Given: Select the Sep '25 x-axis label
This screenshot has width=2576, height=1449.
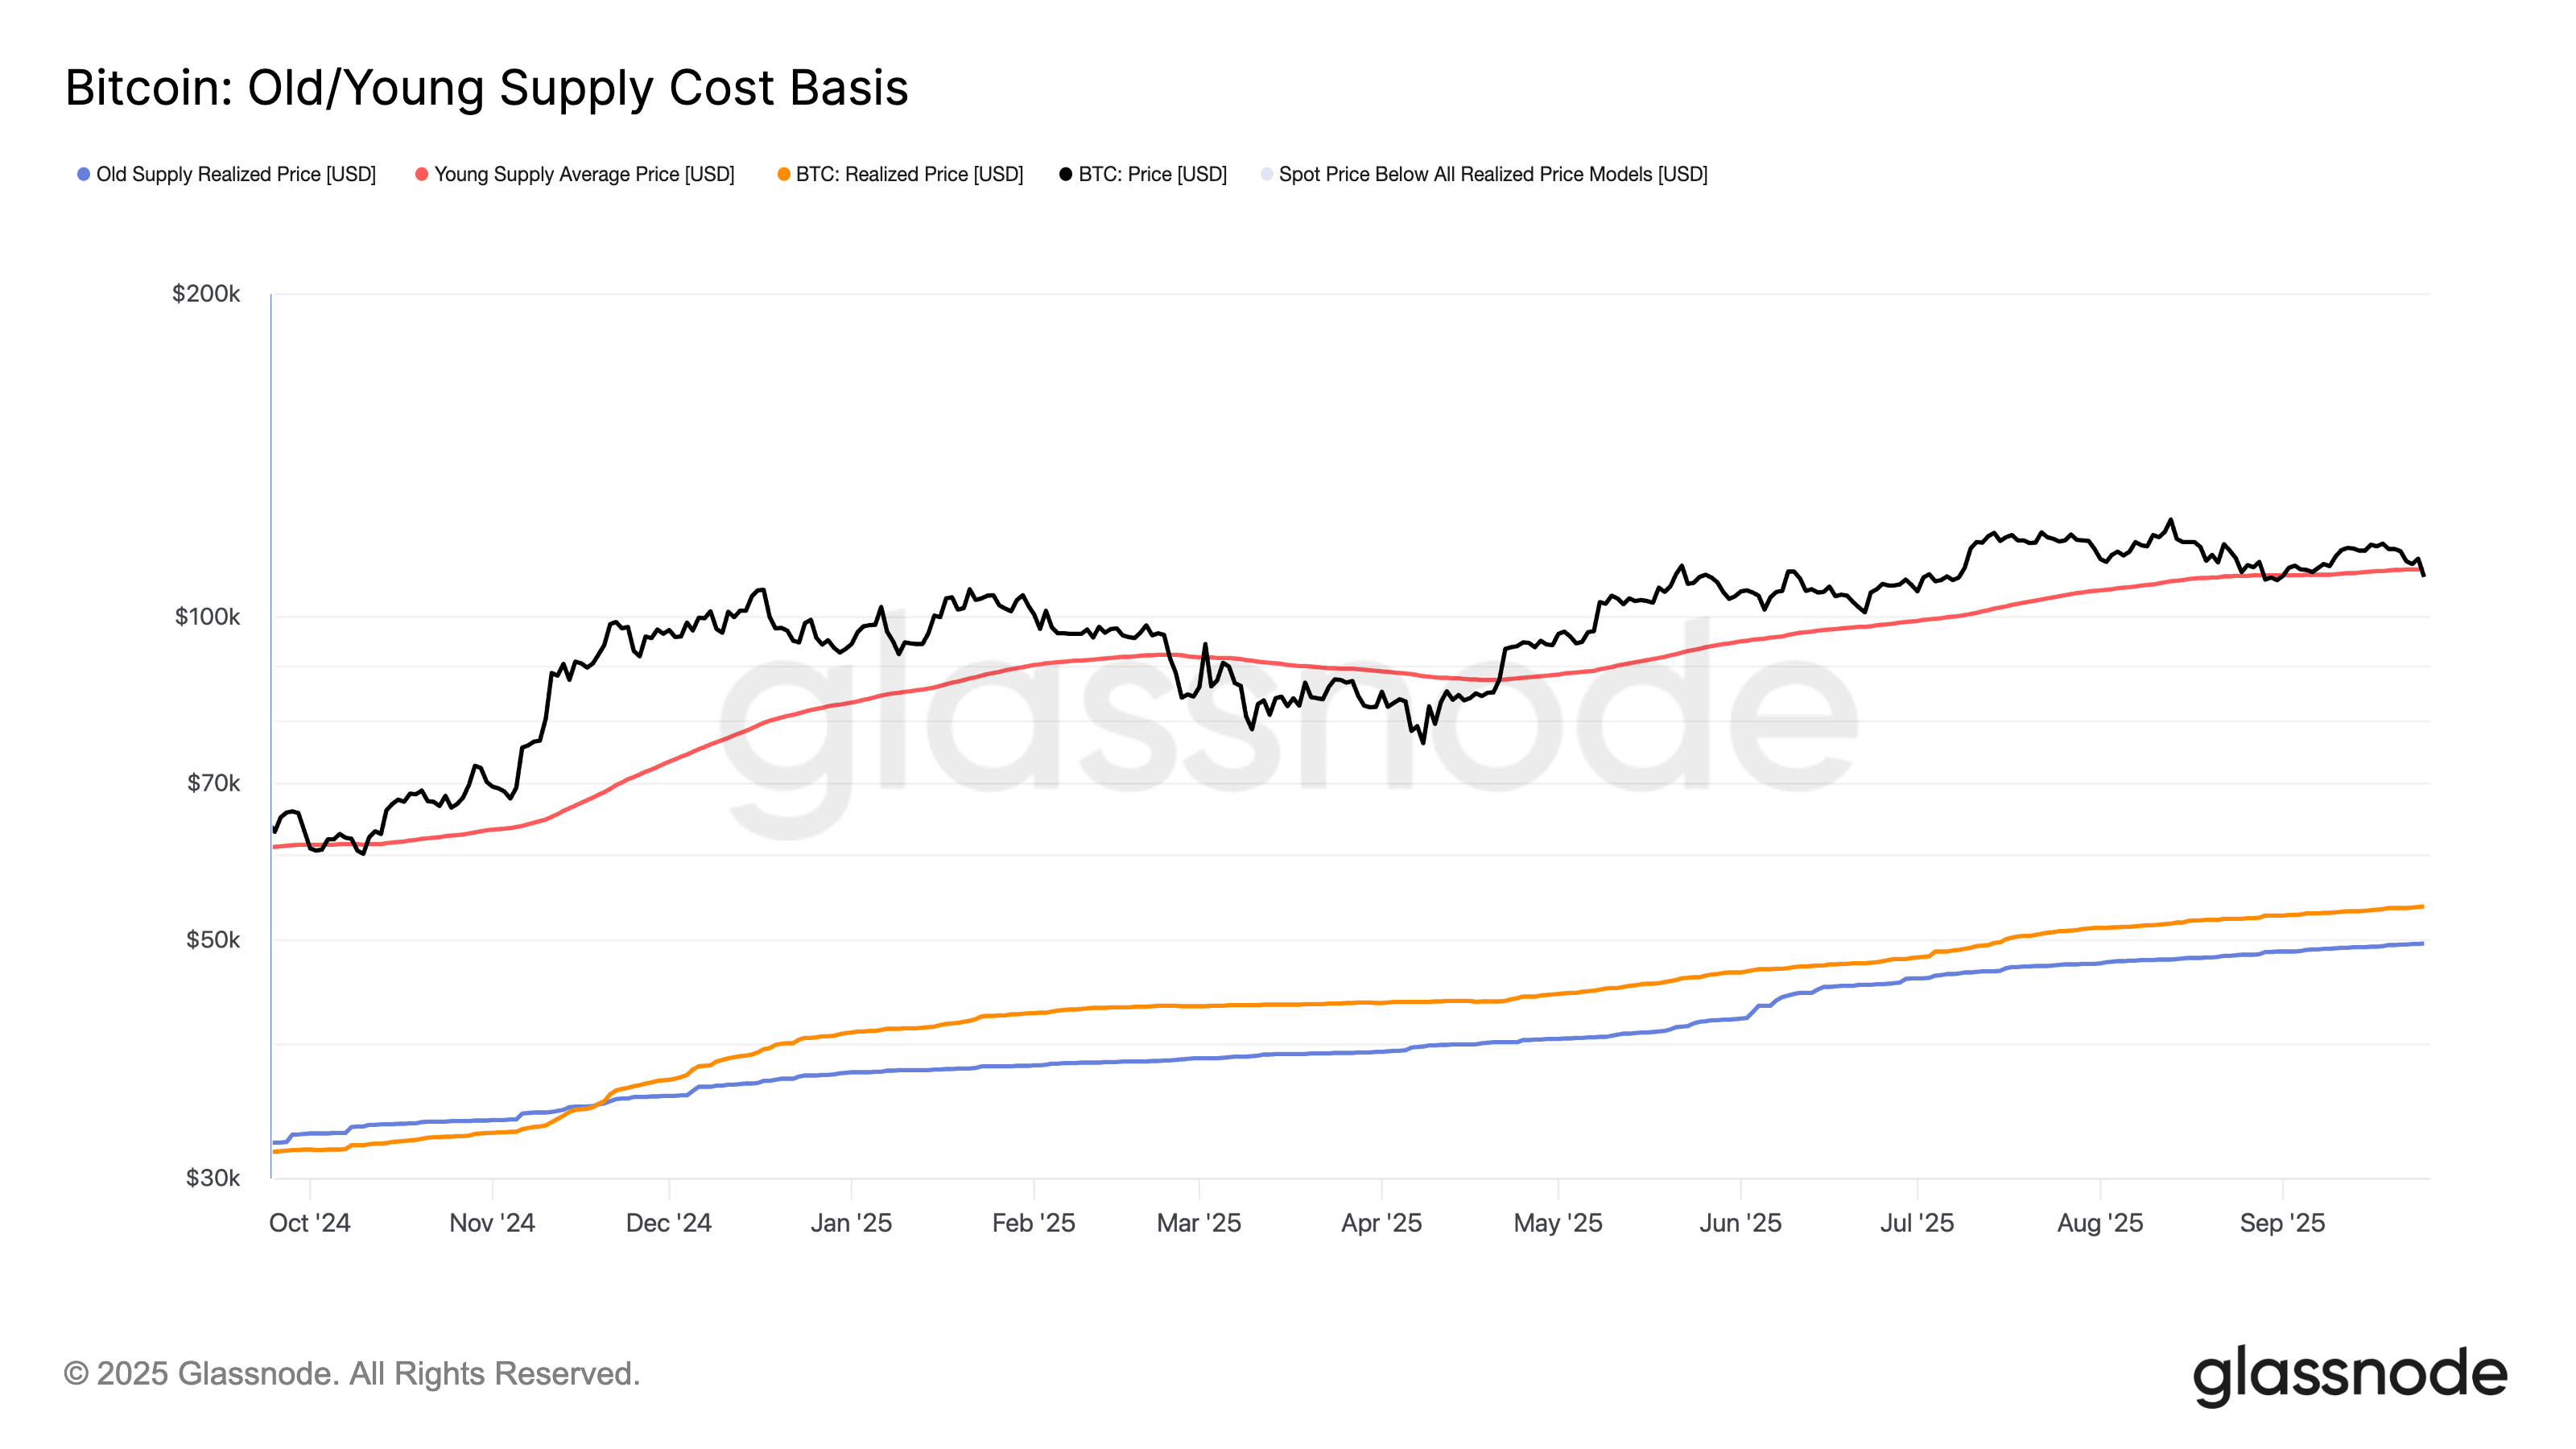Looking at the screenshot, I should pyautogui.click(x=2282, y=1223).
